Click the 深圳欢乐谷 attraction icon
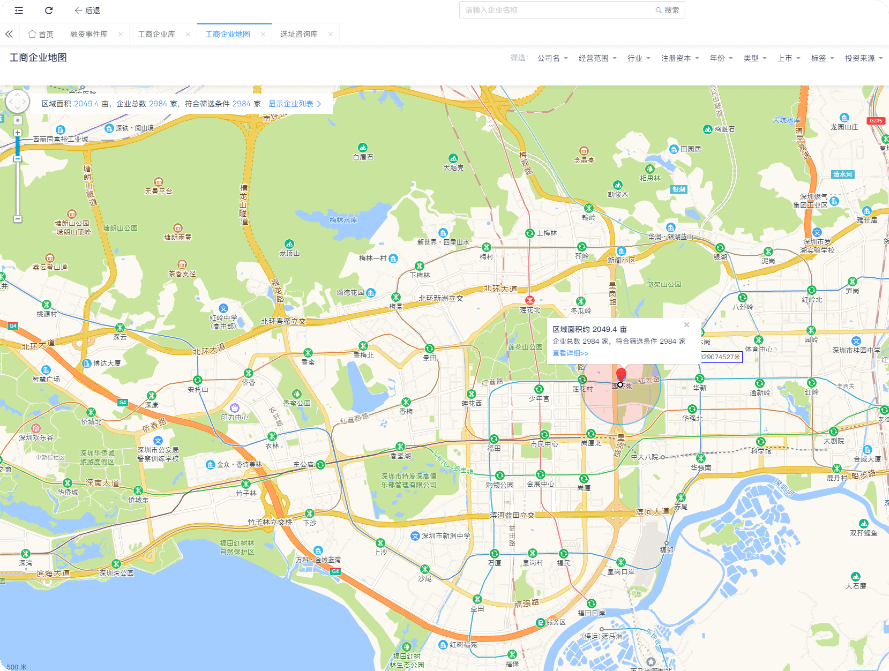This screenshot has width=889, height=671. (36, 428)
